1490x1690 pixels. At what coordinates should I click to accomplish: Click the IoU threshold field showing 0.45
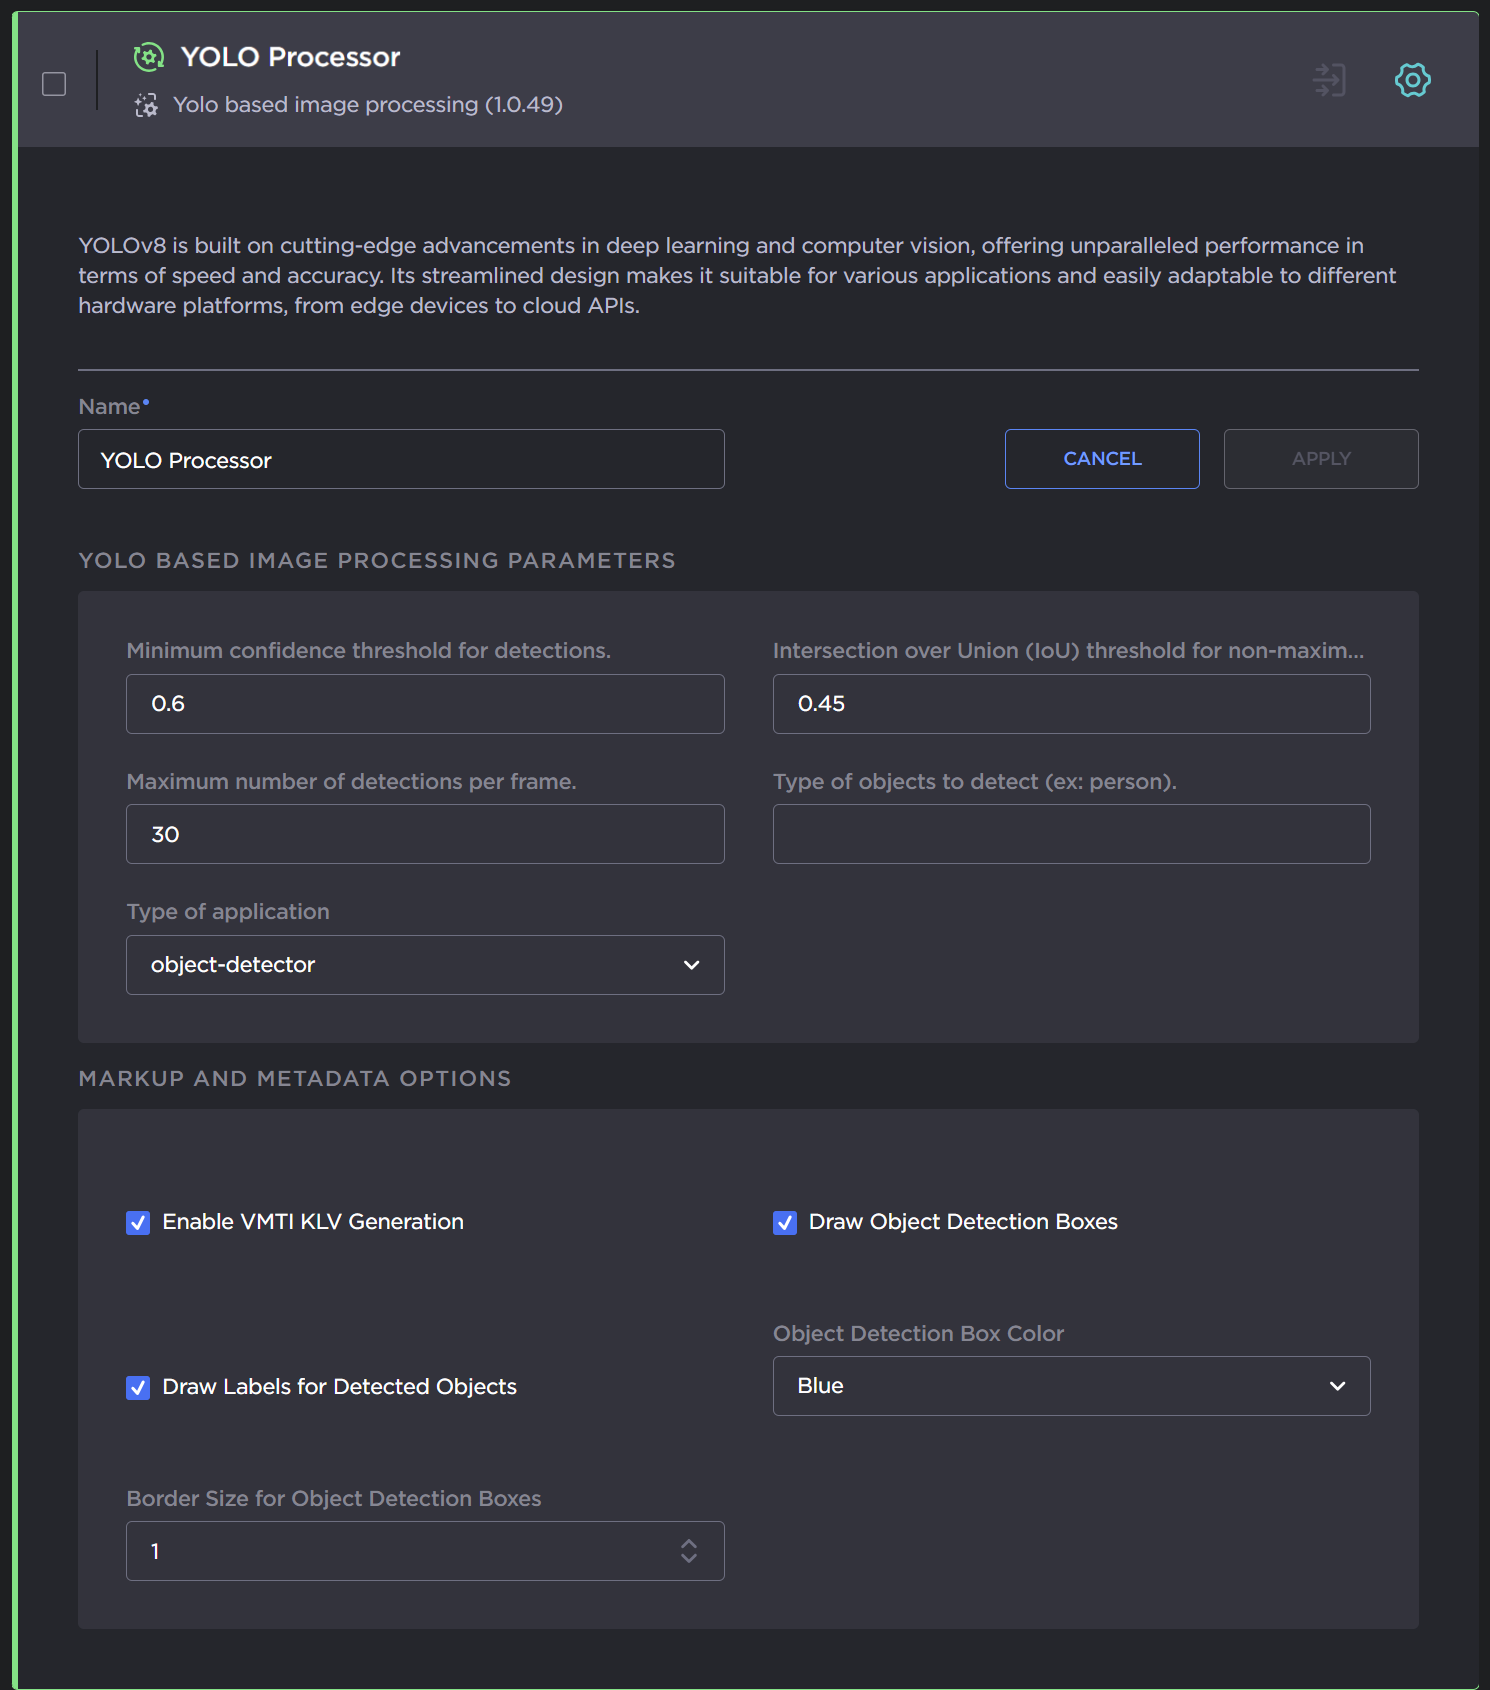[1070, 704]
